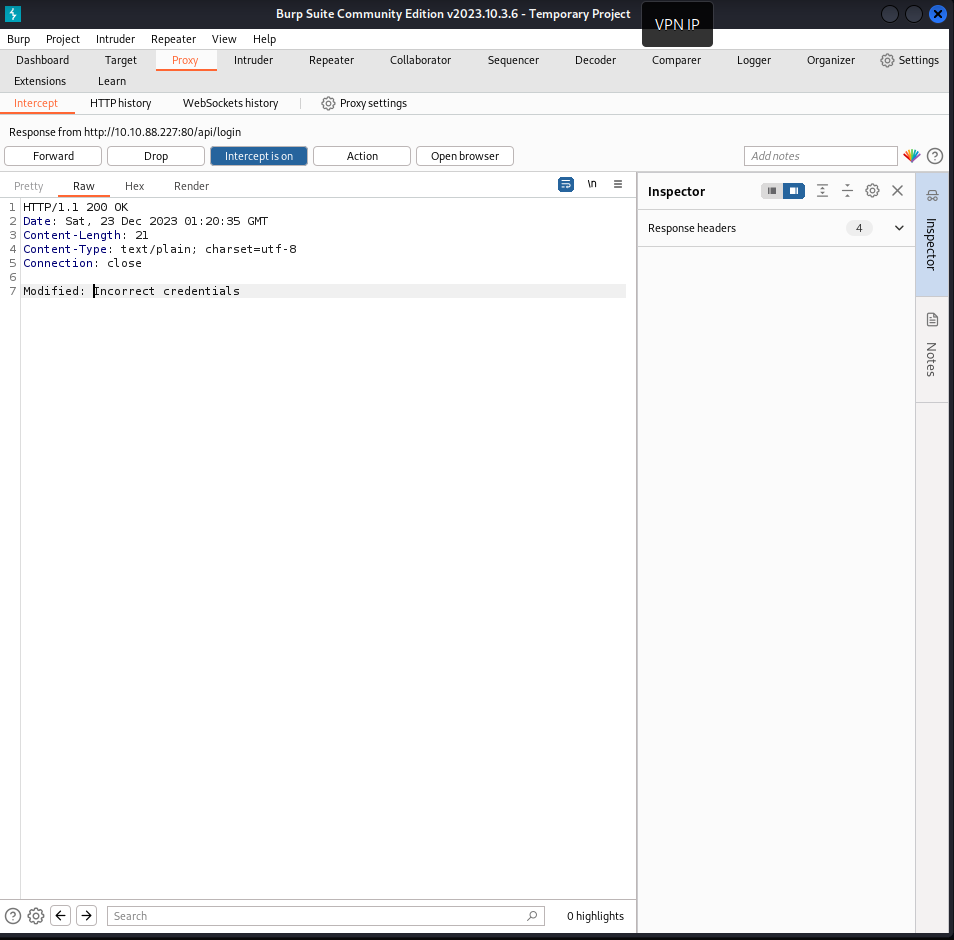Open the Repeater tool tab
Viewport: 954px width, 940px height.
(331, 60)
